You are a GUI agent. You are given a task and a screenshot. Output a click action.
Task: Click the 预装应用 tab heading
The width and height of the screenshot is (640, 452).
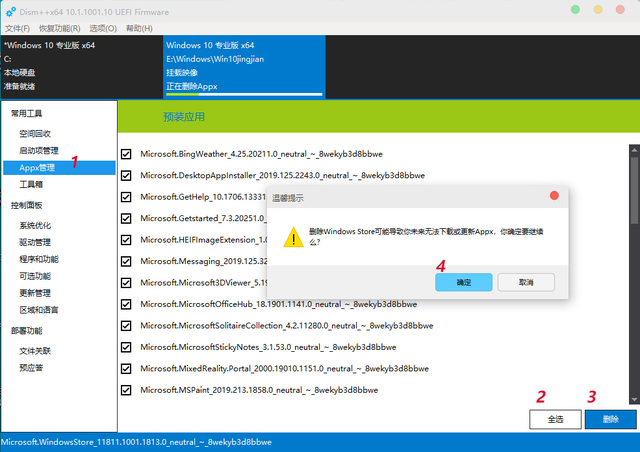point(184,117)
